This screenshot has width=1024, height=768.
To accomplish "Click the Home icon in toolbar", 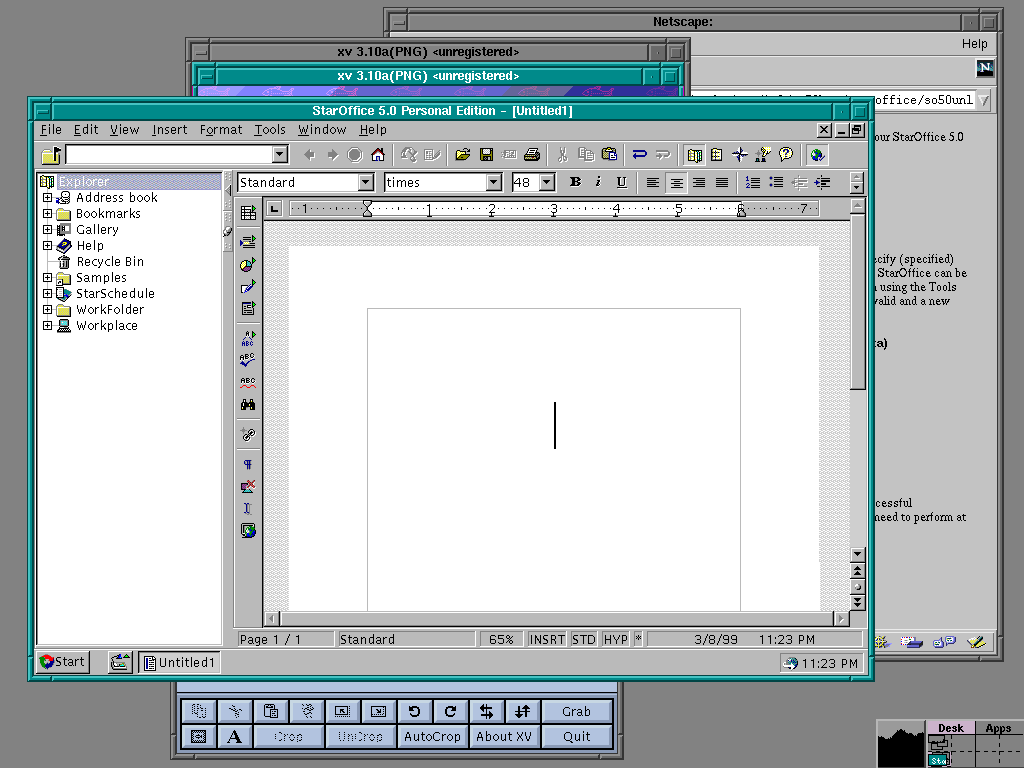I will (378, 155).
